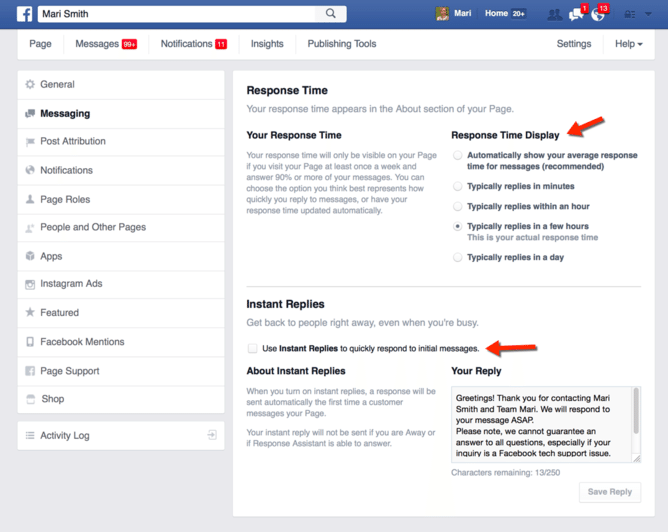Image resolution: width=668 pixels, height=532 pixels.
Task: Click the Post Attribution flag icon
Action: (30, 141)
